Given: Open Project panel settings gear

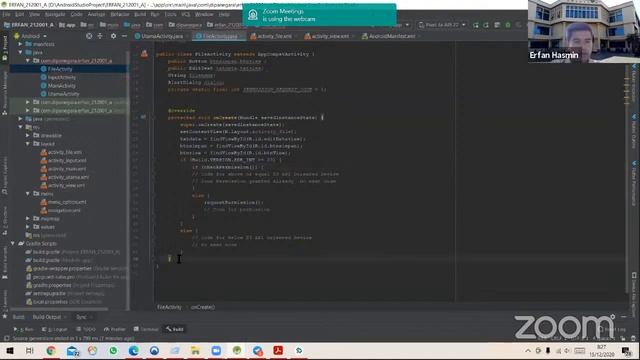Looking at the screenshot, I should pos(113,36).
